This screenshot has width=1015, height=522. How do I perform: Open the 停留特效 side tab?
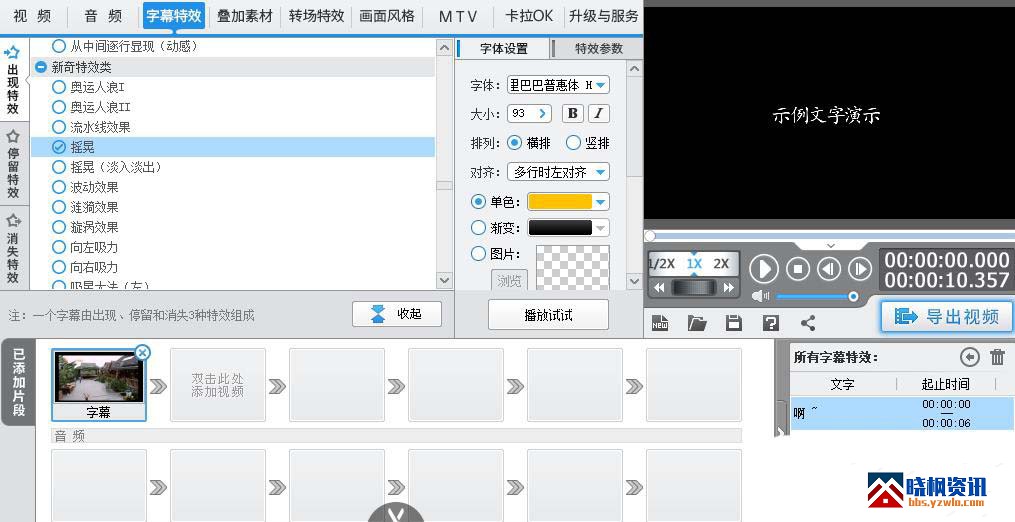point(14,163)
